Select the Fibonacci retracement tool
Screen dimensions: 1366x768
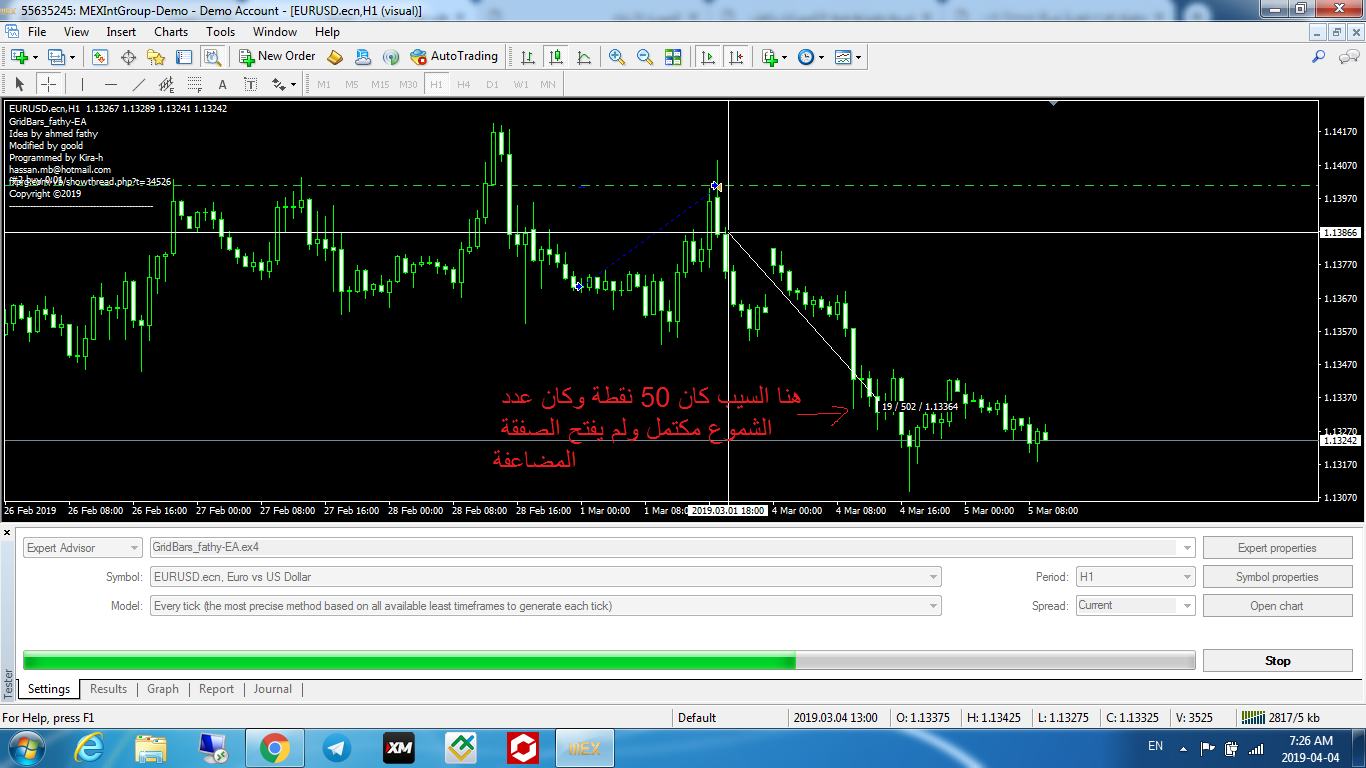tap(194, 85)
